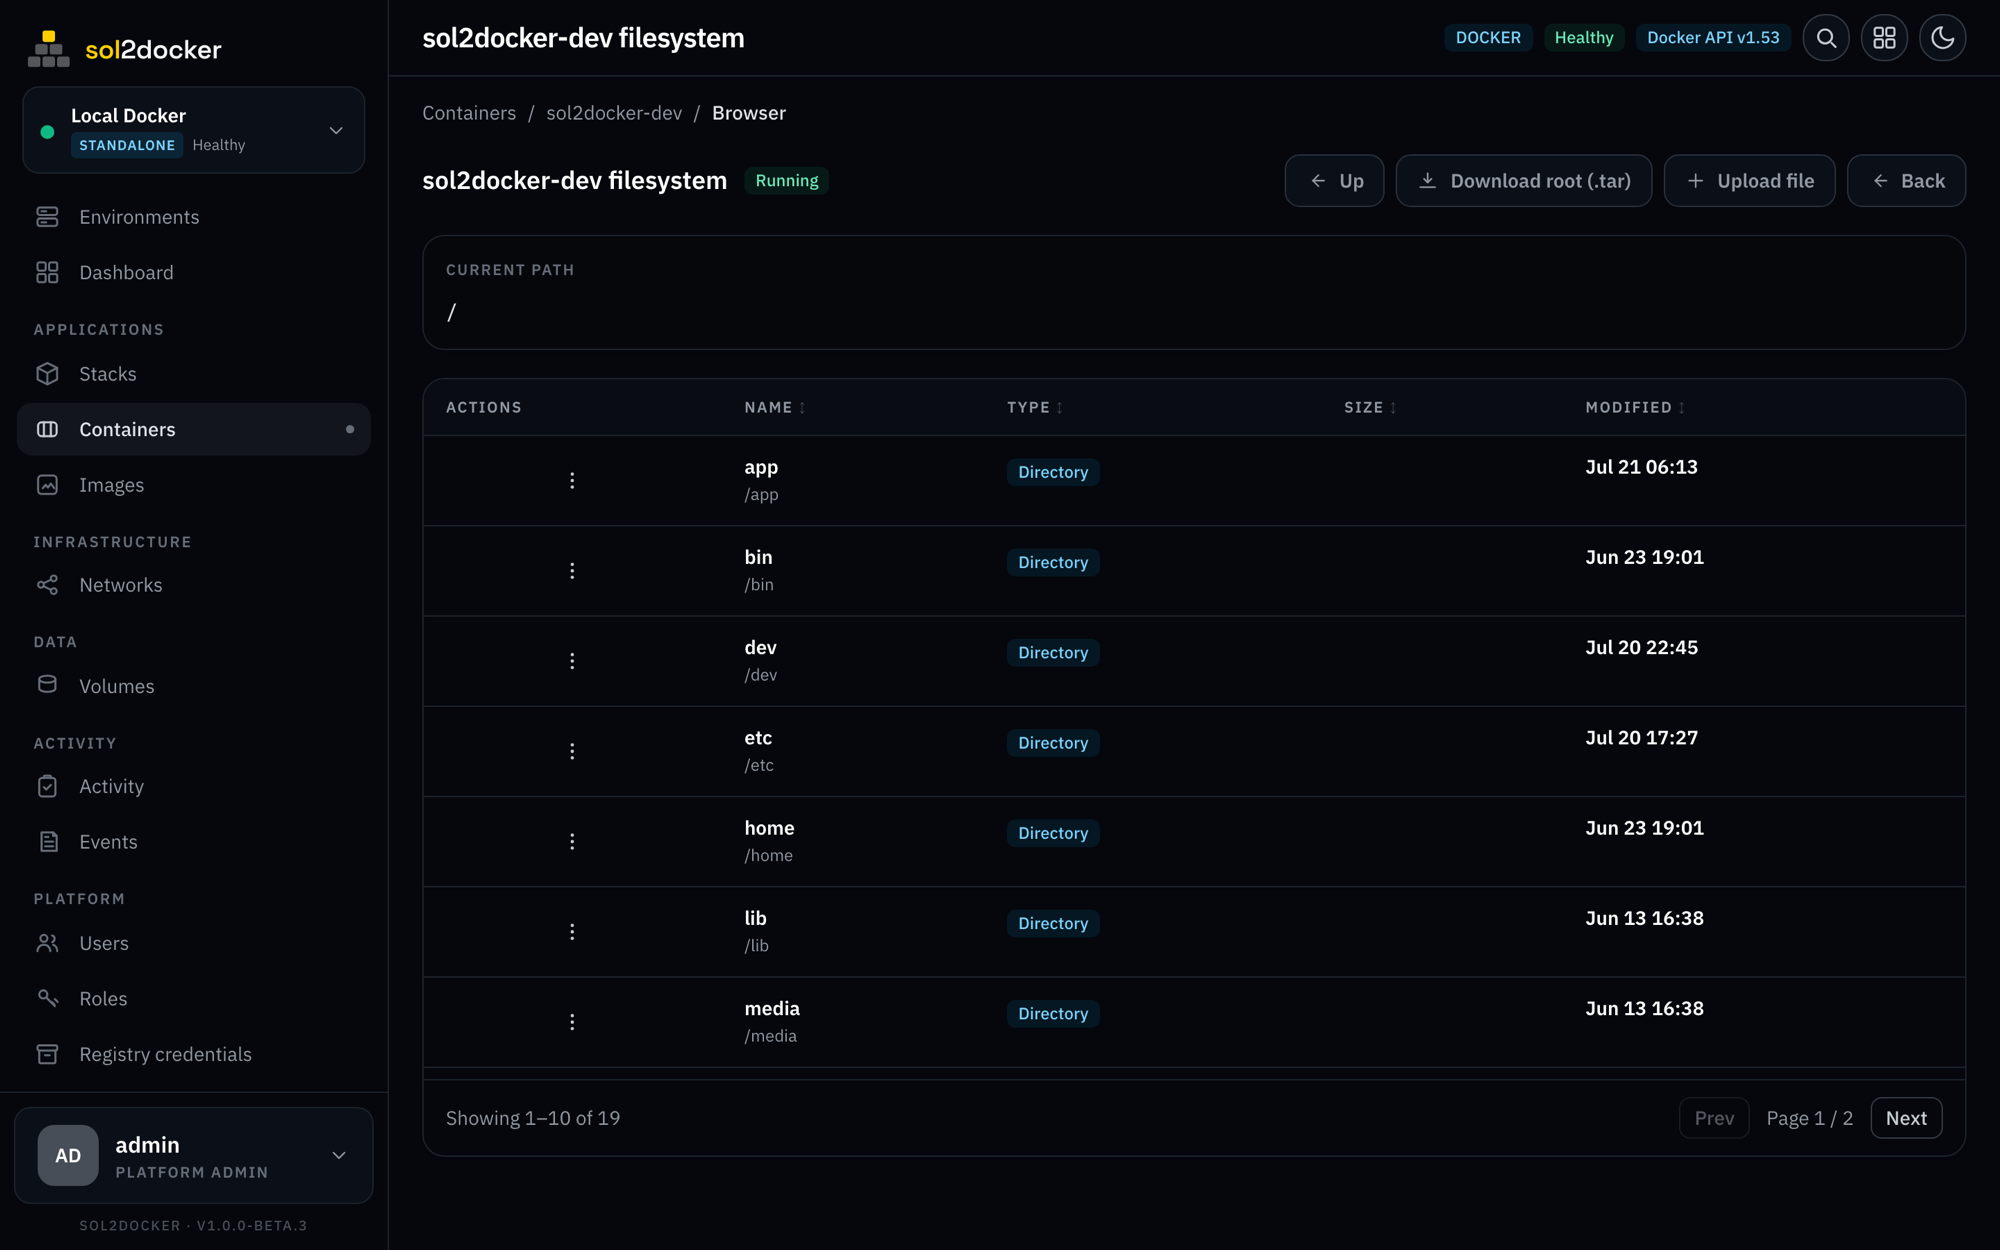2000x1250 pixels.
Task: Open the lib directory
Action: (x=755, y=918)
